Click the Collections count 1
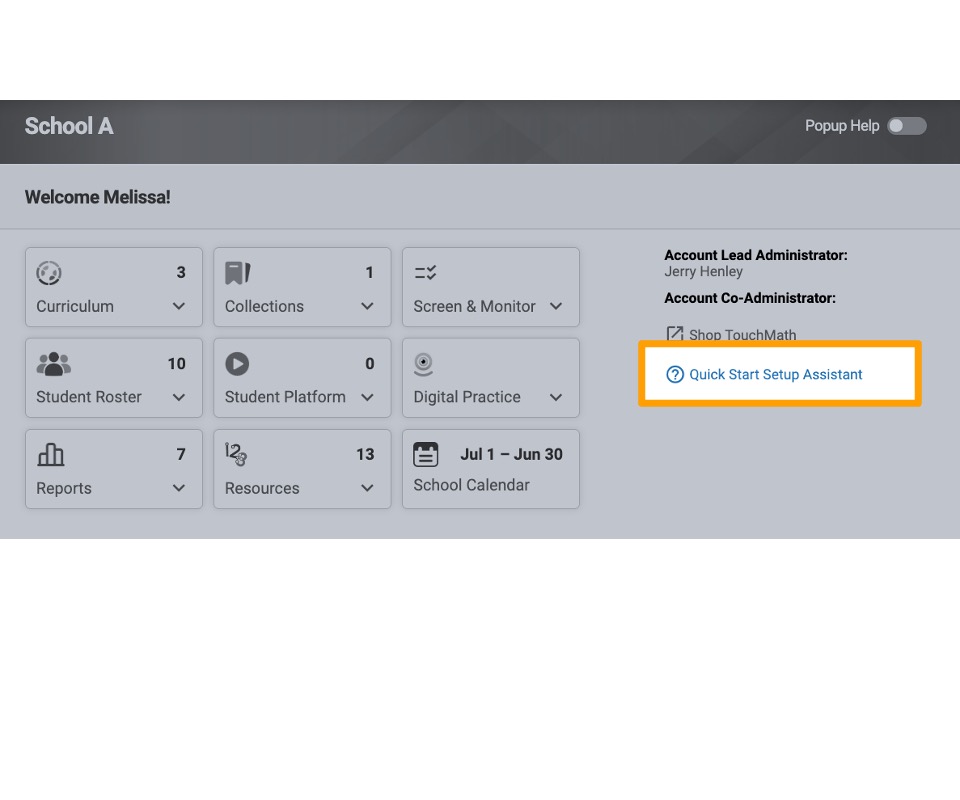 click(x=369, y=272)
